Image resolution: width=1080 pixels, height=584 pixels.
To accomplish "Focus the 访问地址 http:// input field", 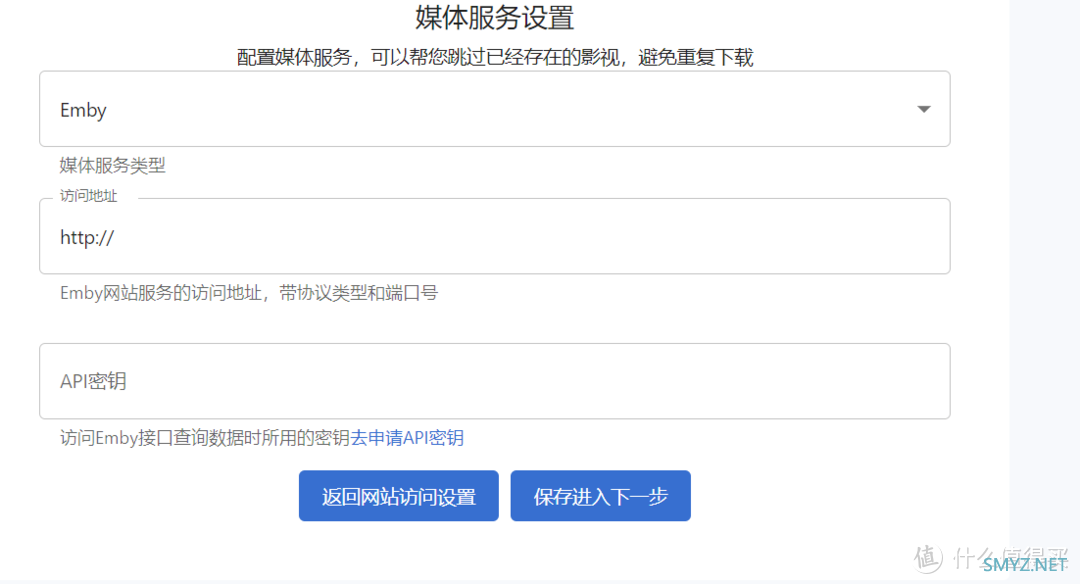I will click(495, 236).
